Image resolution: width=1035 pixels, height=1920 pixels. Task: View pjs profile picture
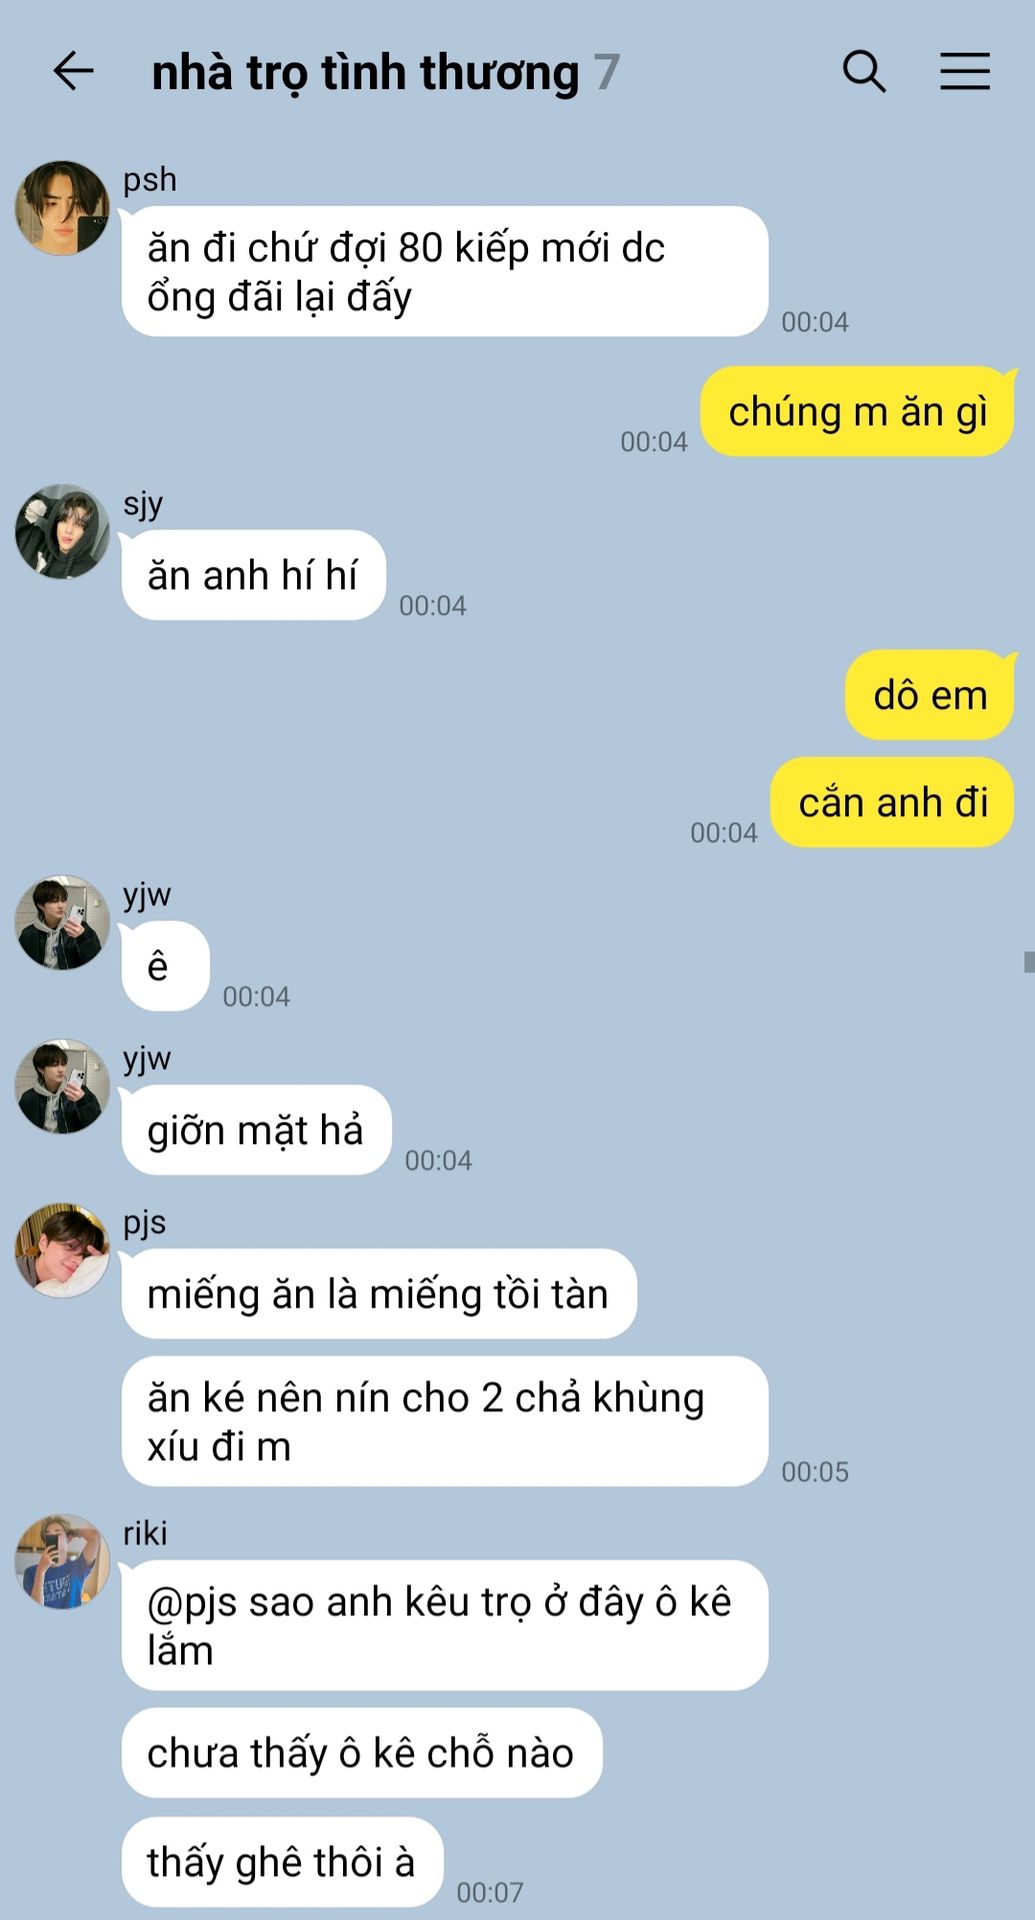(x=62, y=1251)
